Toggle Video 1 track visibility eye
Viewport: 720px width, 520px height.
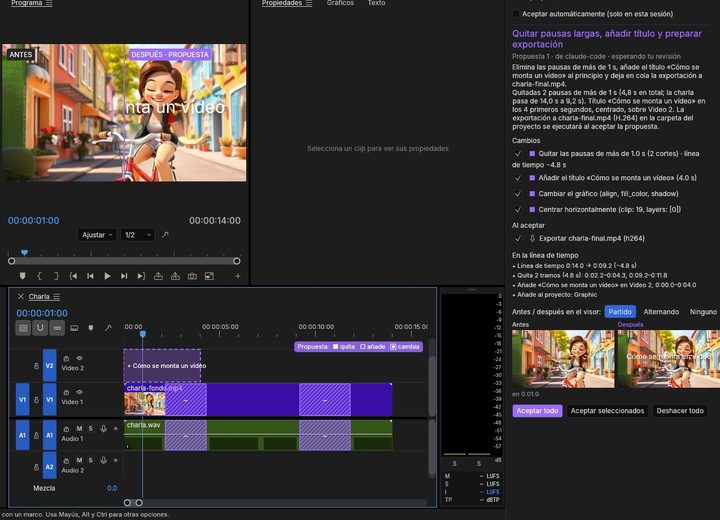[79, 392]
